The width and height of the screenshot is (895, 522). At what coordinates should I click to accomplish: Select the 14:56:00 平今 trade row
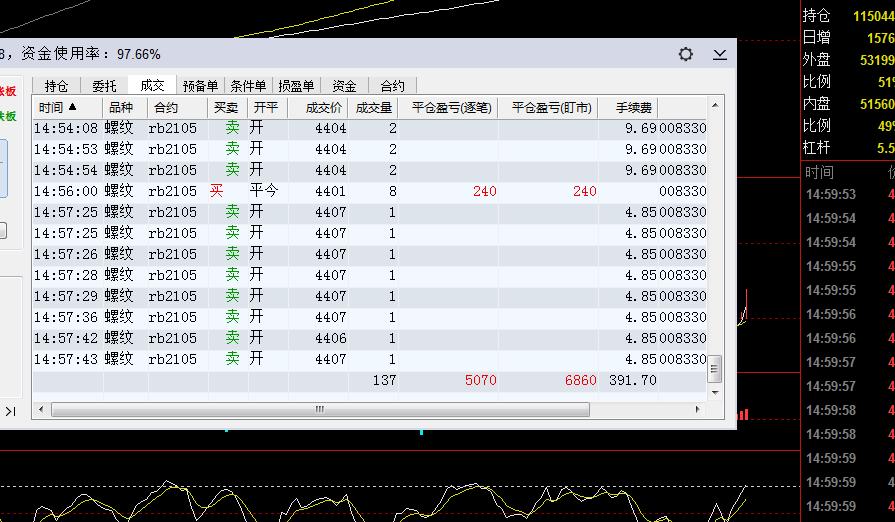click(x=370, y=191)
